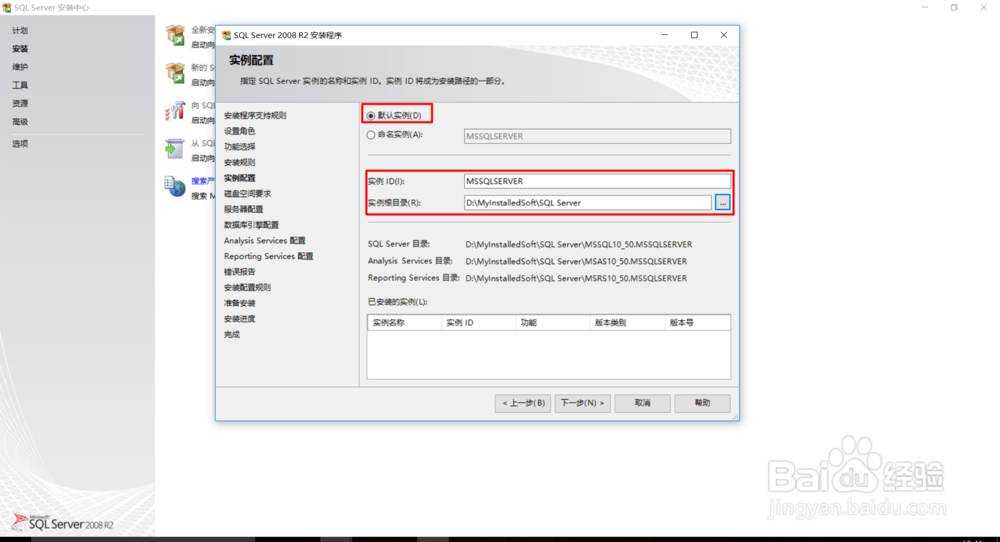1000x542 pixels.
Task: Select 实例配置 step in wizard list
Action: pyautogui.click(x=239, y=178)
